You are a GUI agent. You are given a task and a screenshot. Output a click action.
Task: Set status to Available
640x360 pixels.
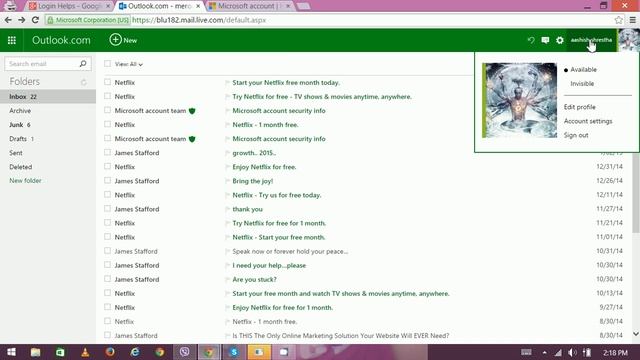pyautogui.click(x=583, y=70)
